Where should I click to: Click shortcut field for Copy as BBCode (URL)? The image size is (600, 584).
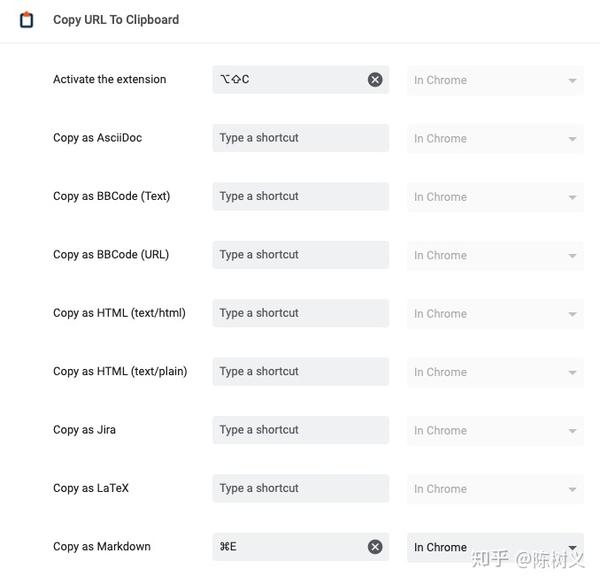pyautogui.click(x=301, y=254)
